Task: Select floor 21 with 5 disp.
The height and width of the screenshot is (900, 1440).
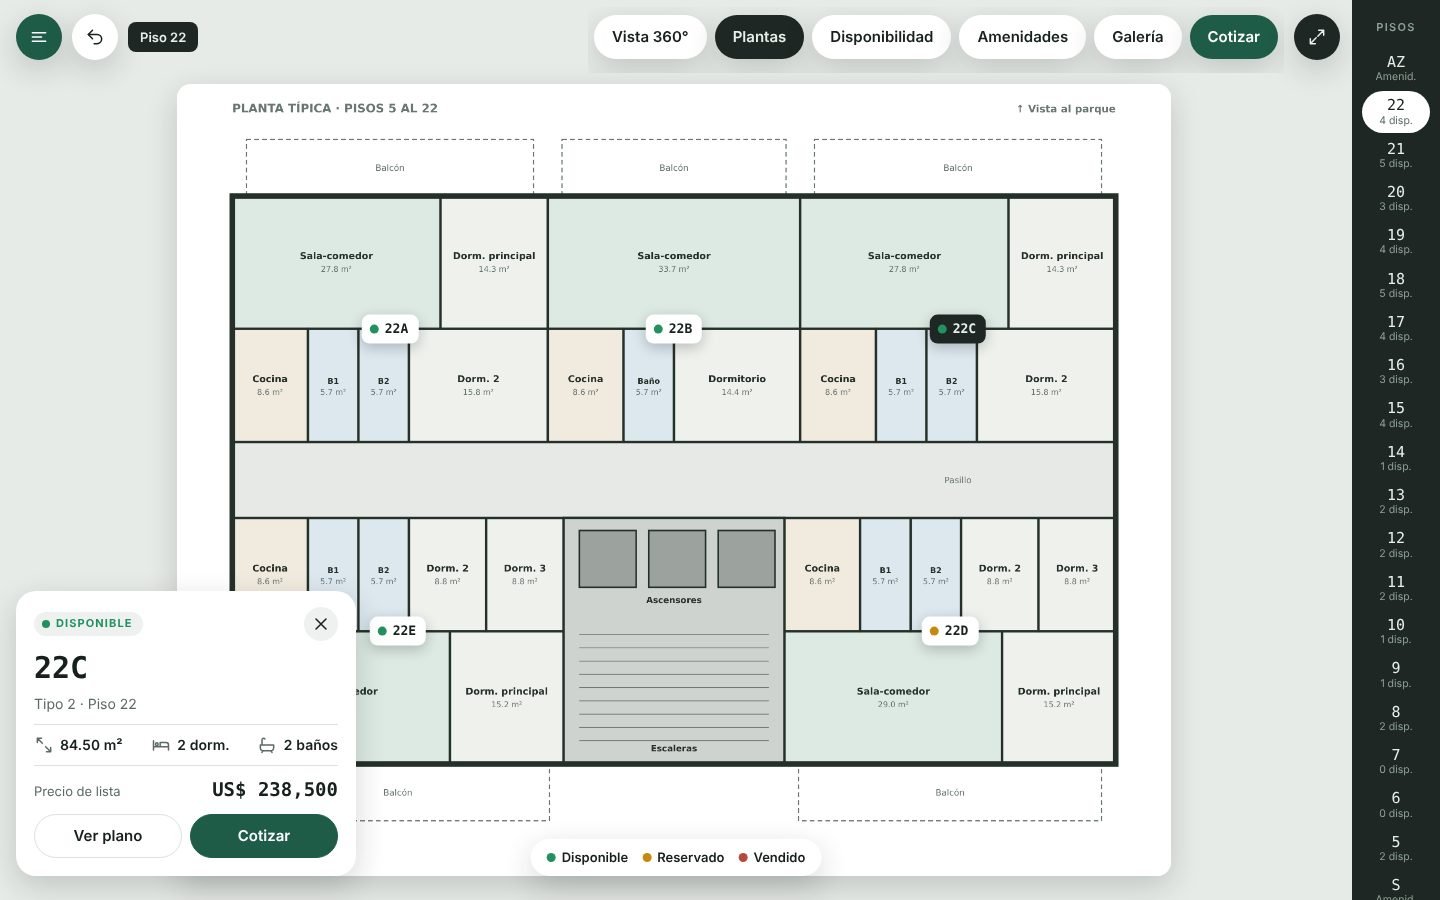Action: click(x=1396, y=155)
